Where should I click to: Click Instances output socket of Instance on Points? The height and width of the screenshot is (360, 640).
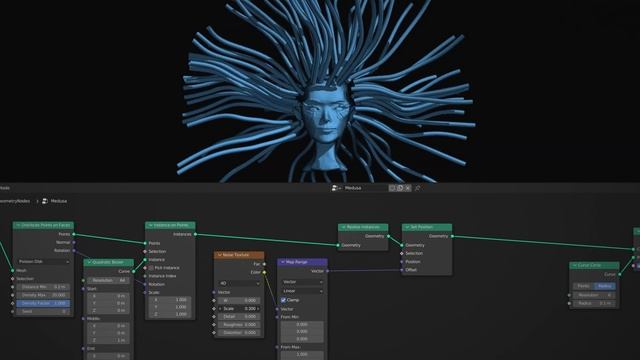click(195, 234)
